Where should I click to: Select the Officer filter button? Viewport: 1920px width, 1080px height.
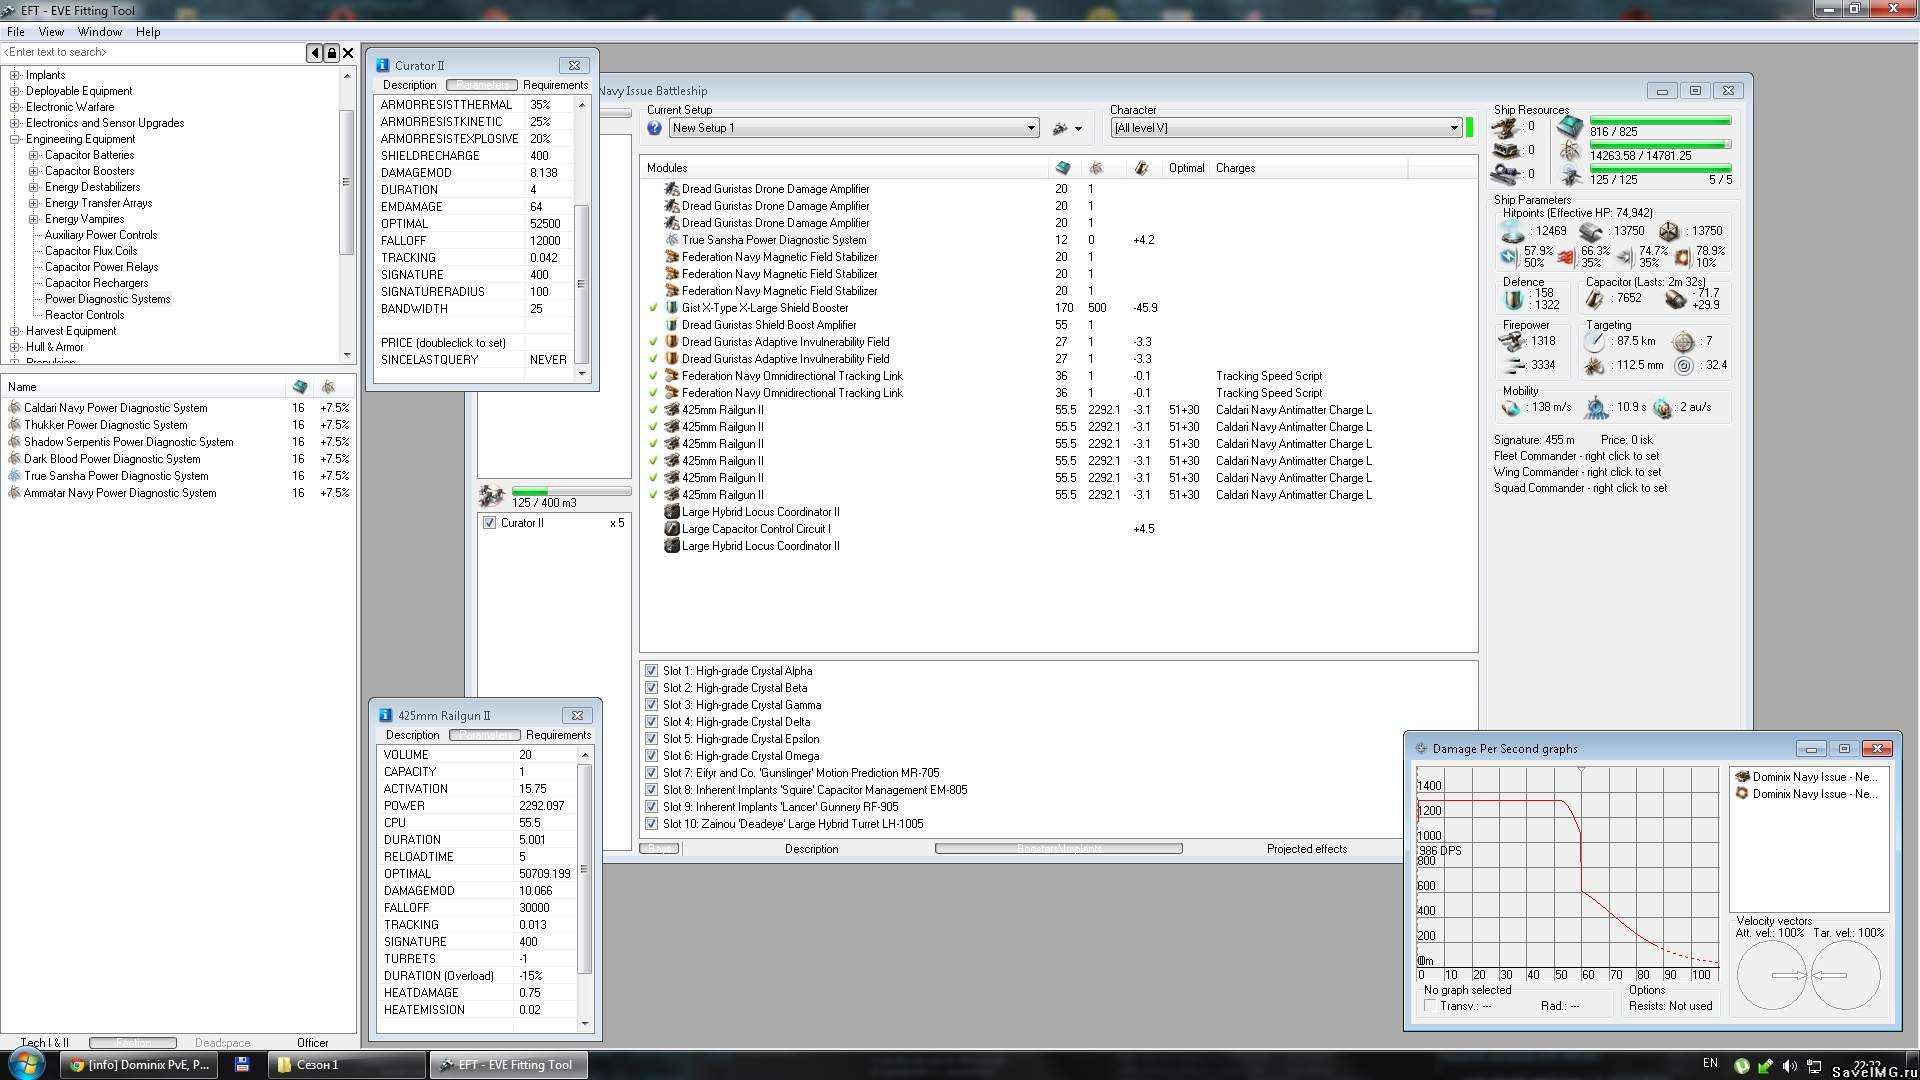pos(313,1042)
